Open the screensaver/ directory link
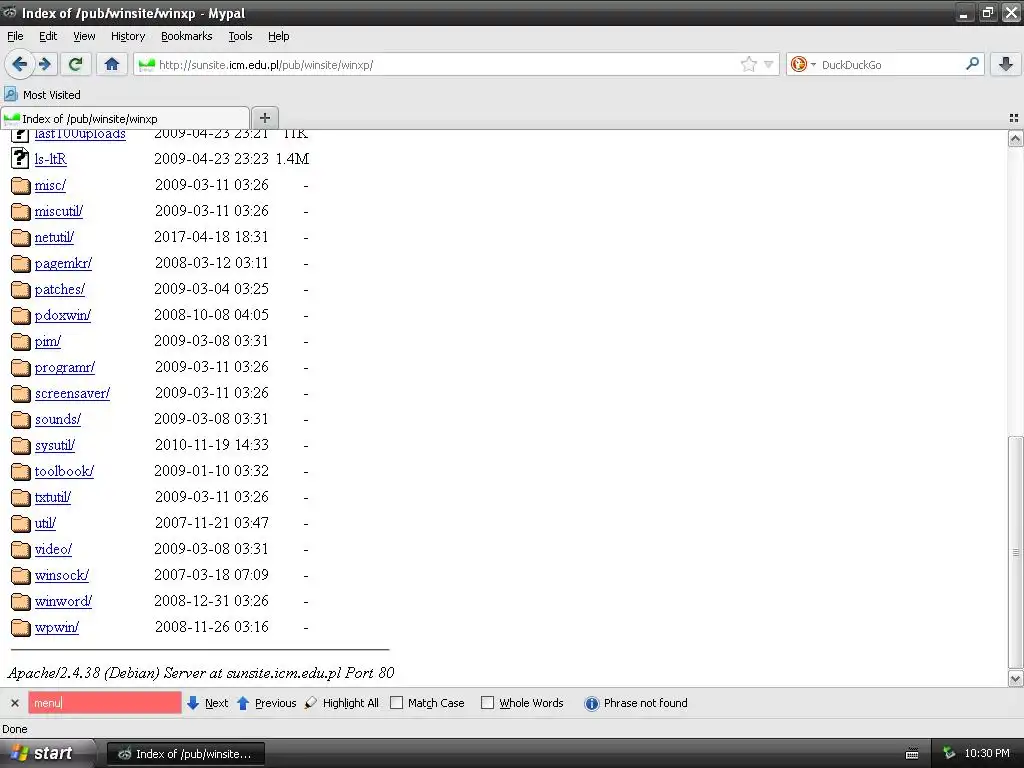Viewport: 1024px width, 768px height. pos(72,393)
